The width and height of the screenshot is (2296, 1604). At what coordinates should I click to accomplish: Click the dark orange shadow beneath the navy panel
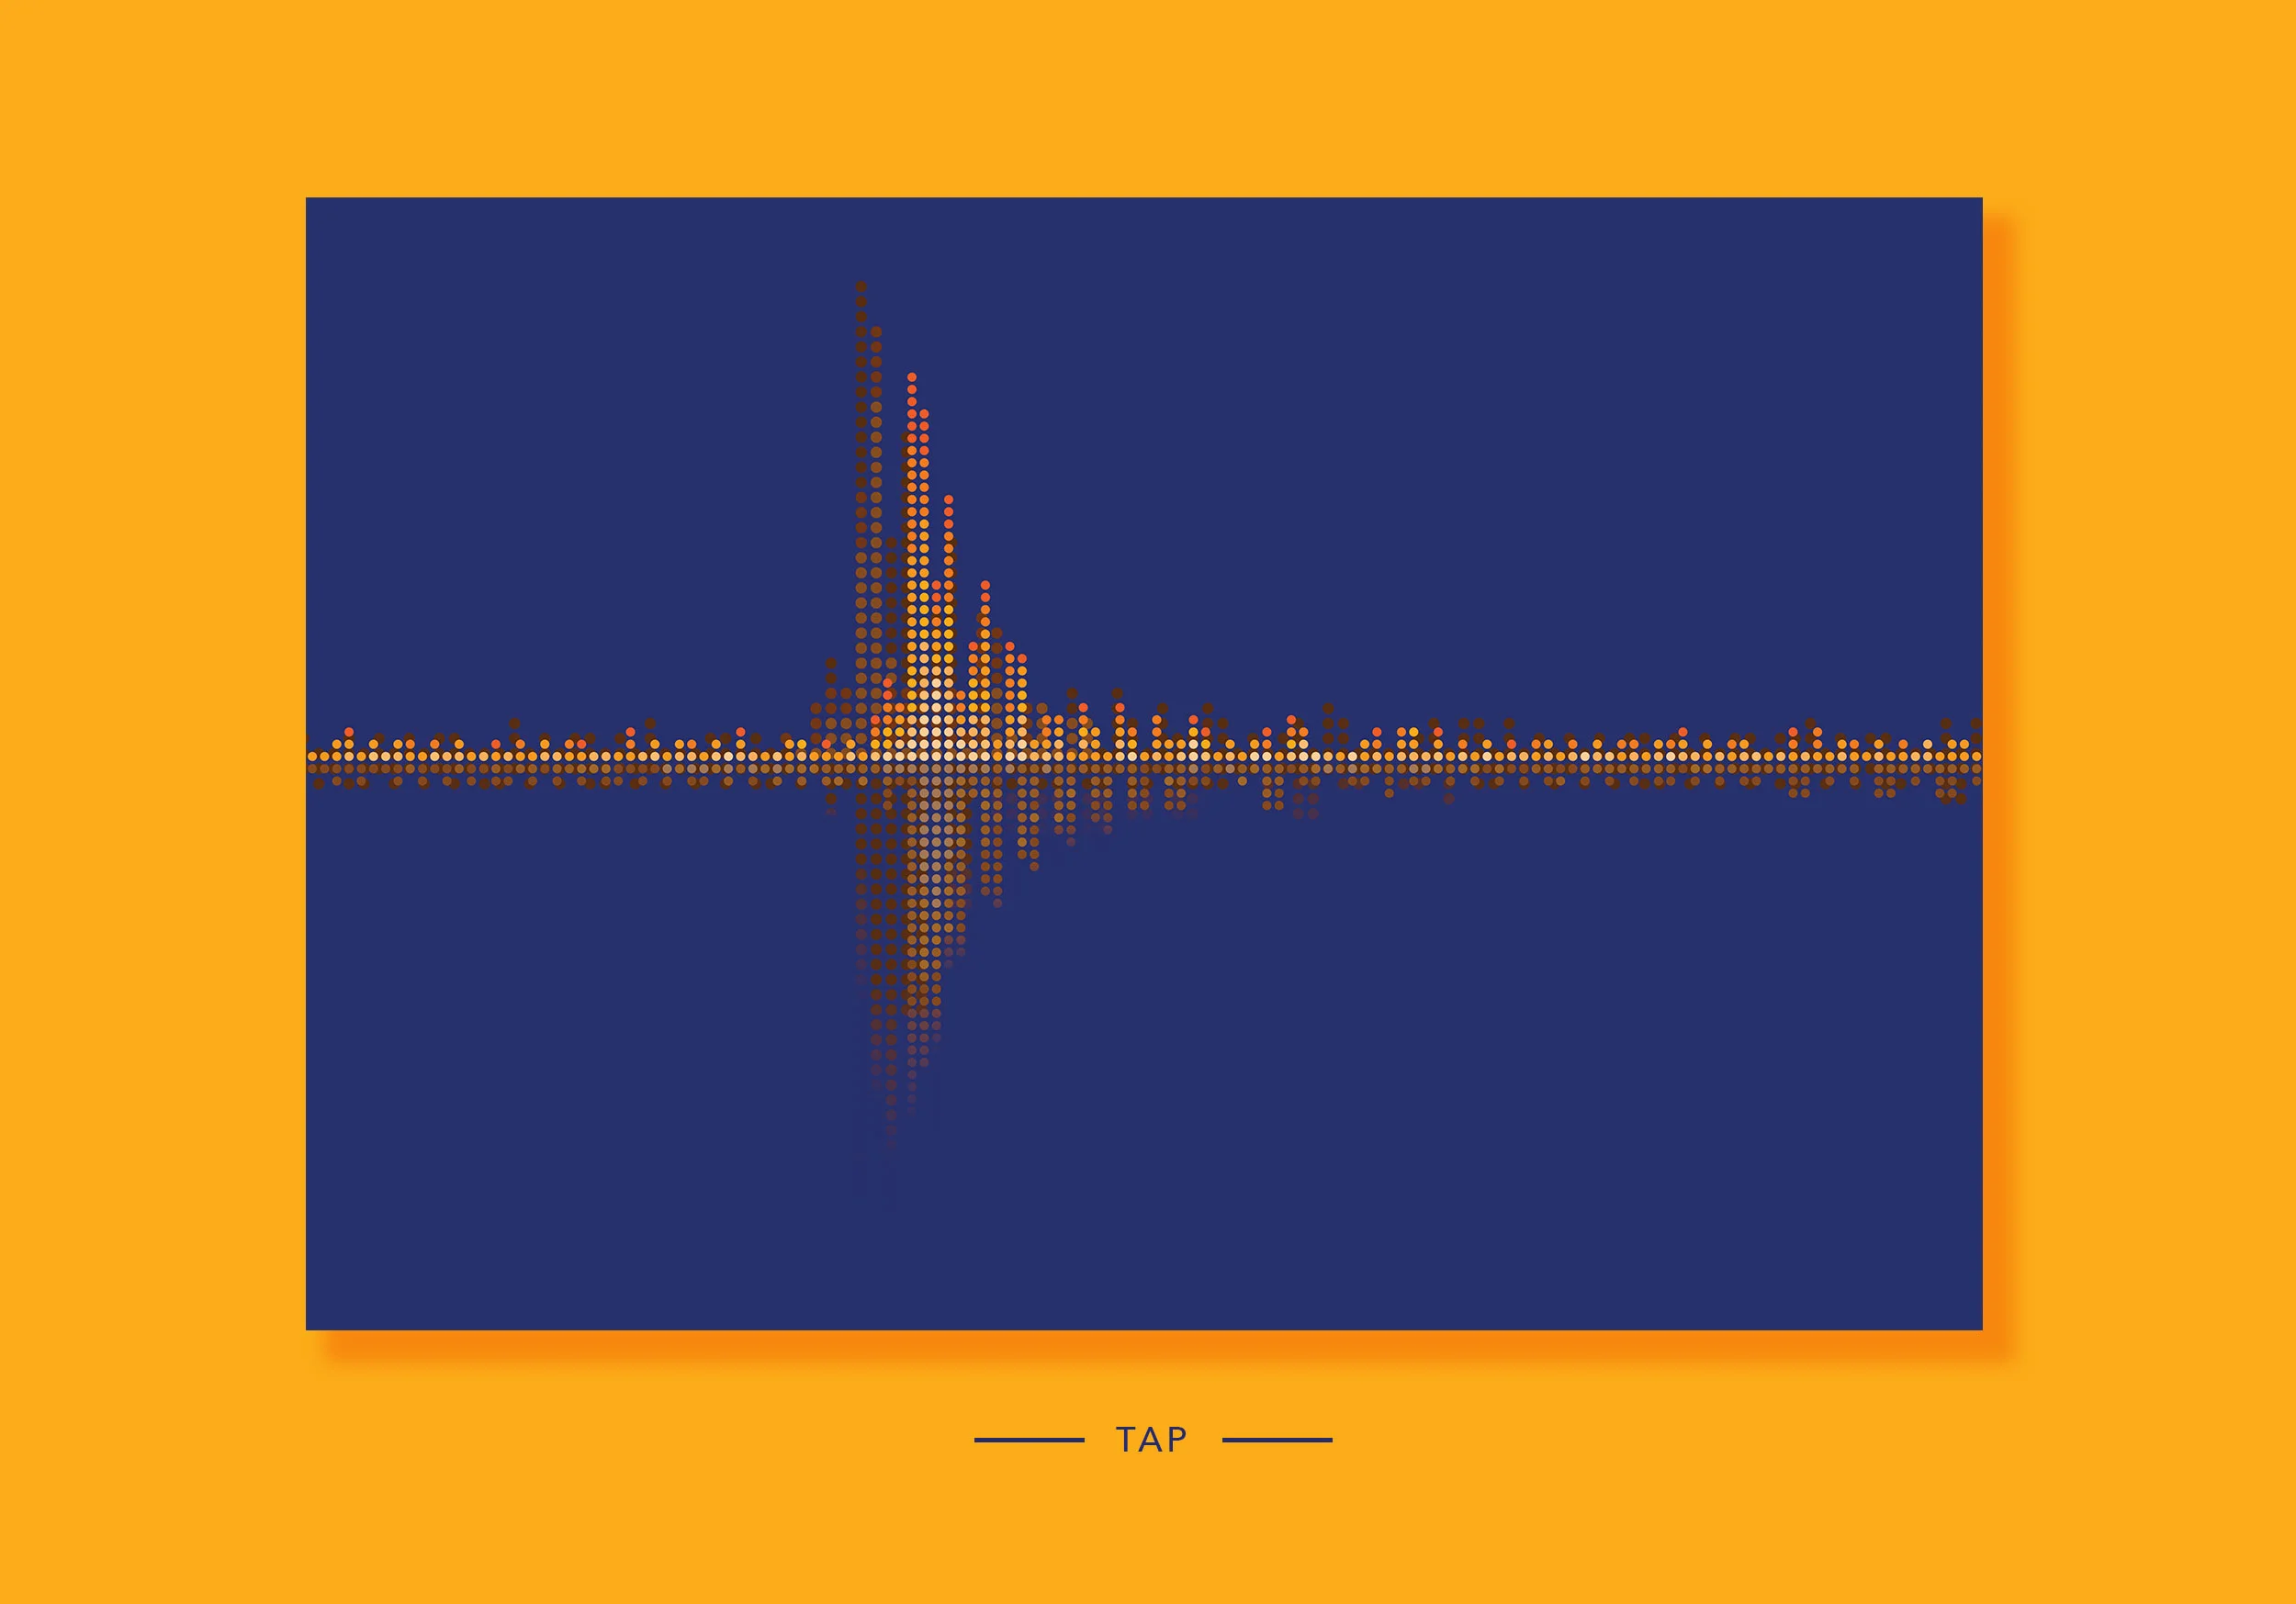click(1148, 1343)
